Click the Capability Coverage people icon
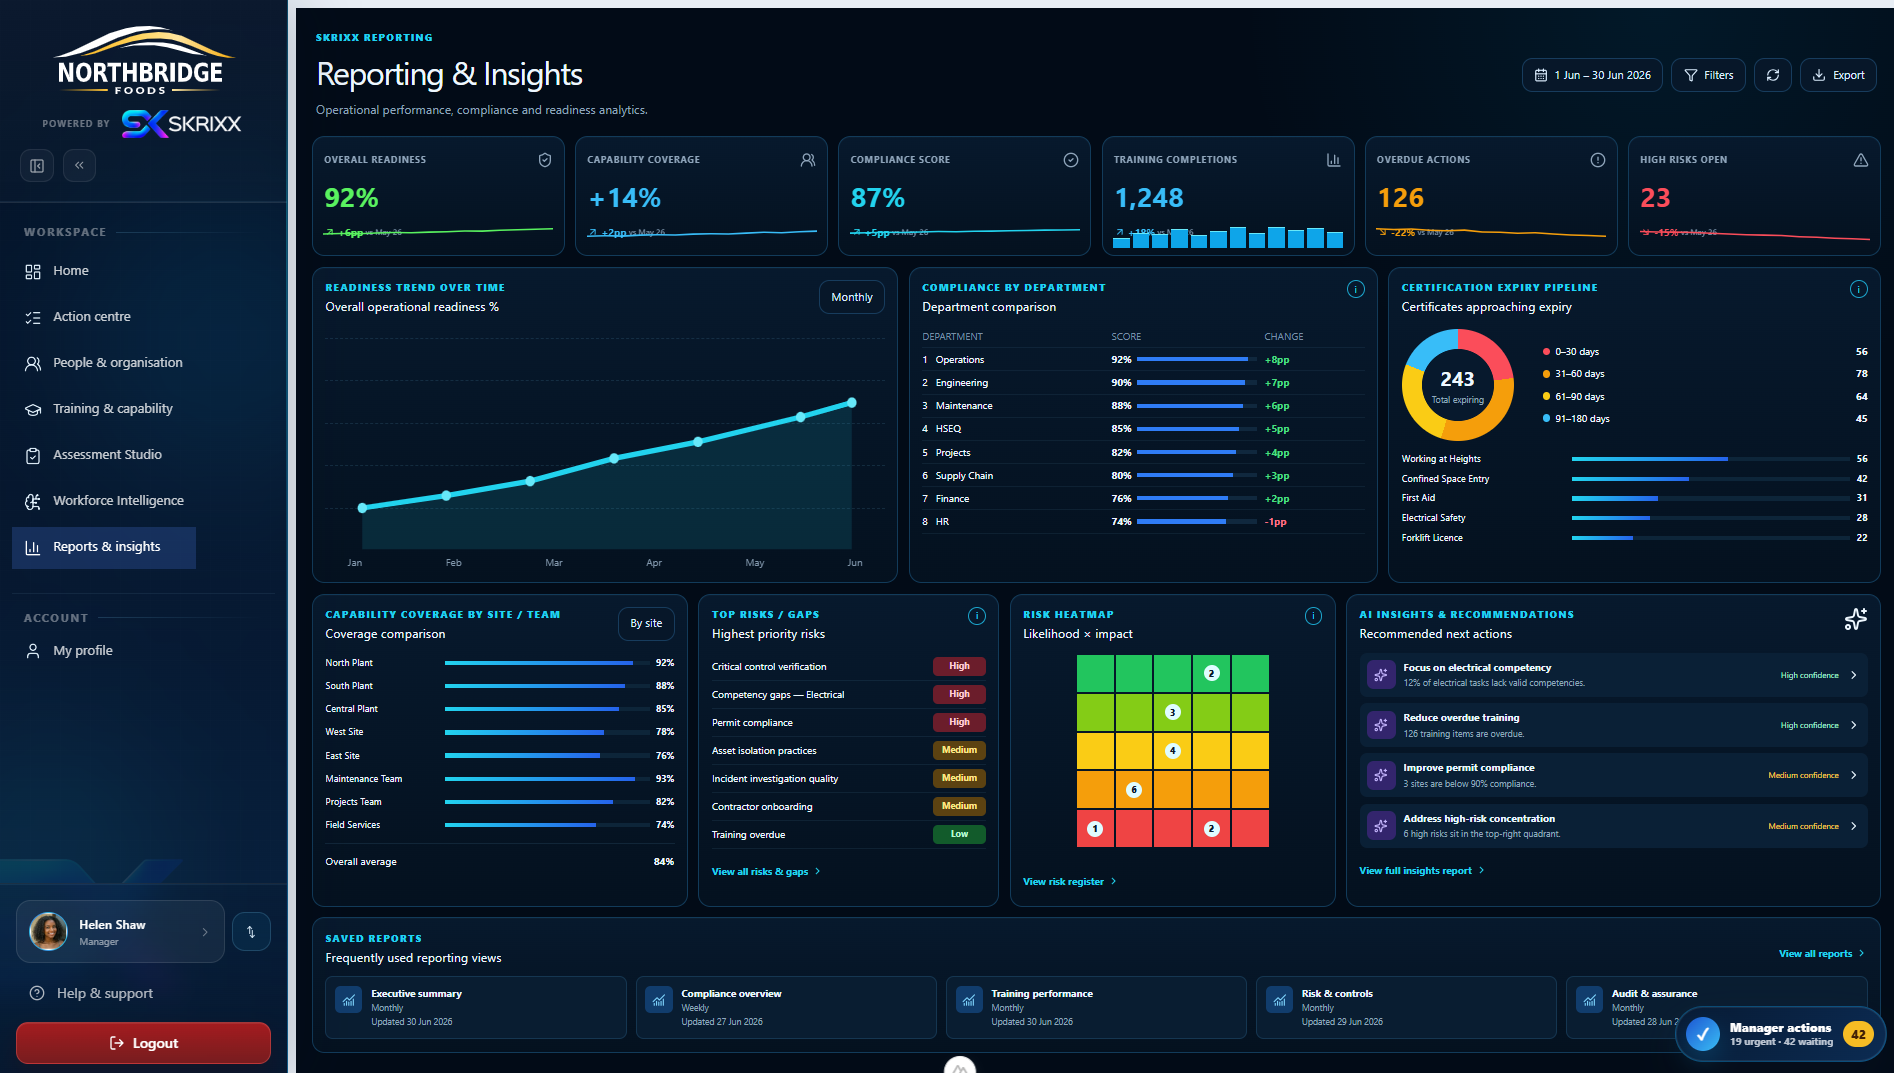Viewport: 1894px width, 1073px height. tap(808, 160)
